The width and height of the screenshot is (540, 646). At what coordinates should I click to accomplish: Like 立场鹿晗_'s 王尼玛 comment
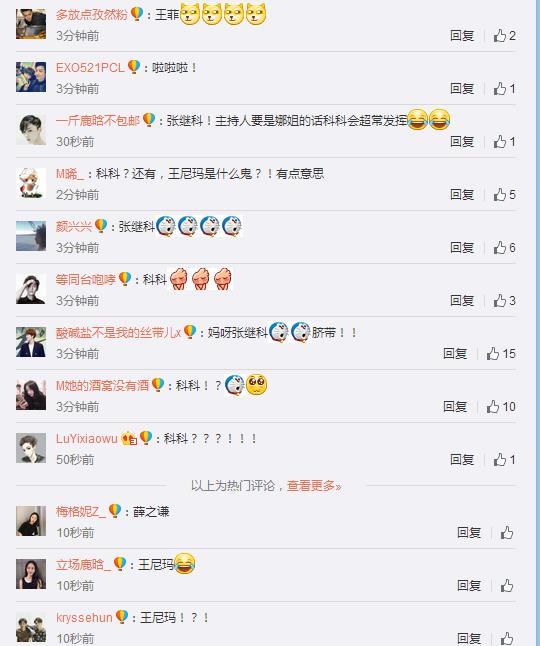[x=507, y=585]
